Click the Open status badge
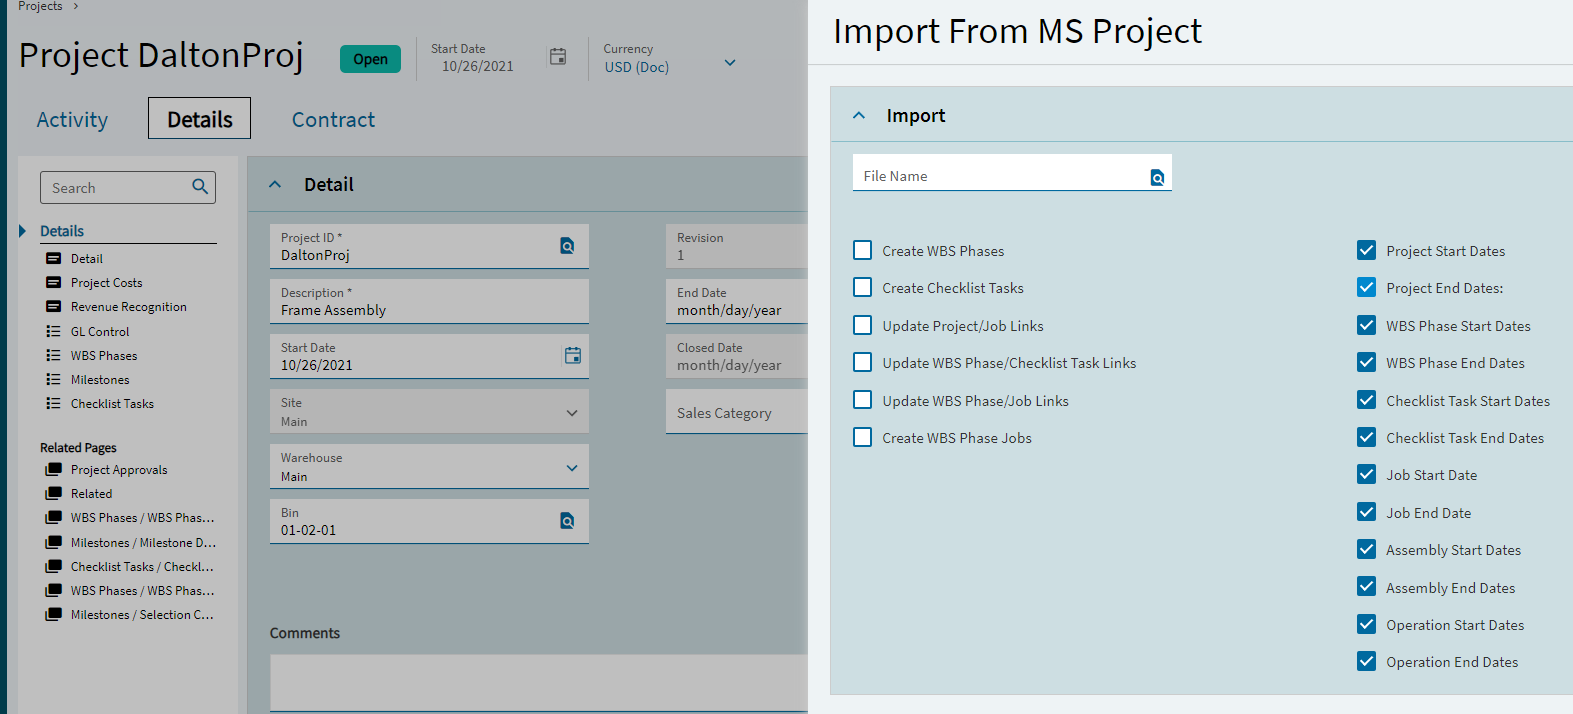The image size is (1573, 714). 370,59
